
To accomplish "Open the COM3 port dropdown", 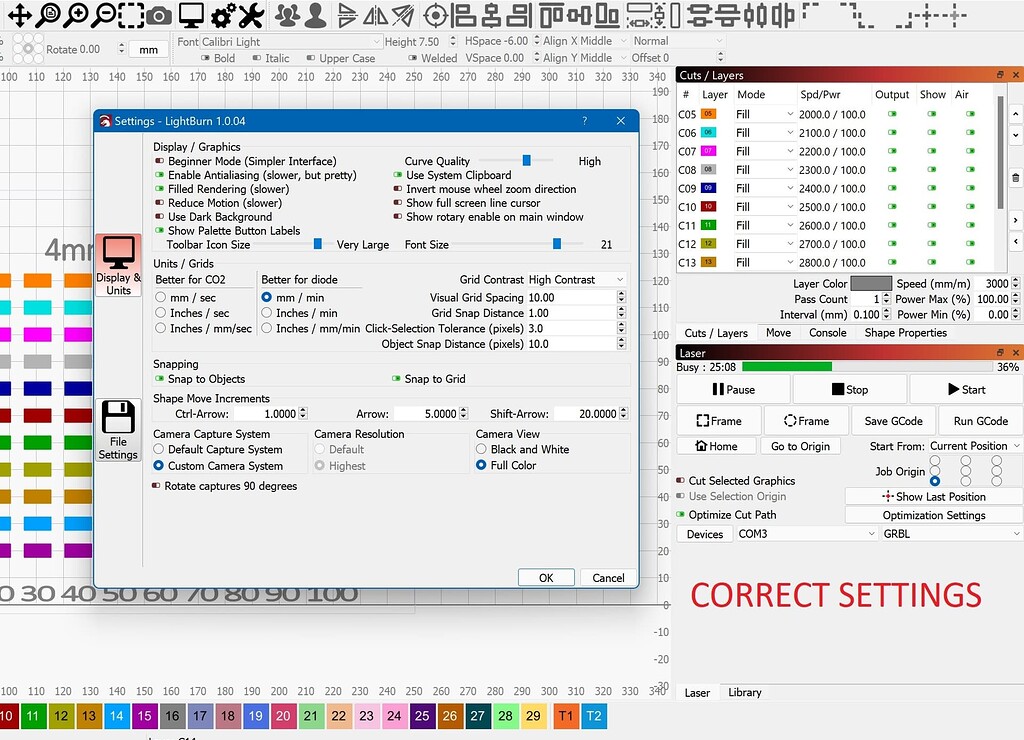I will 806,534.
